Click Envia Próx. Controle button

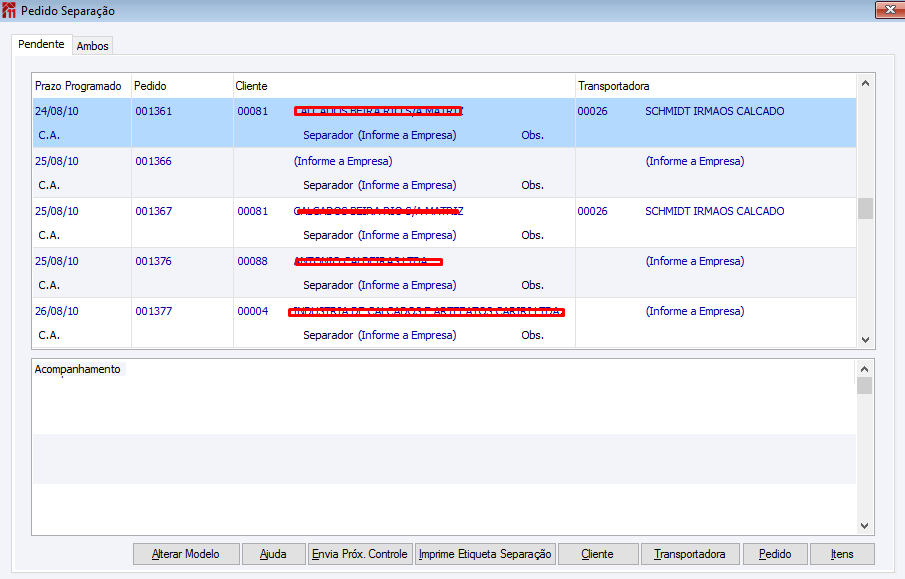pos(360,554)
